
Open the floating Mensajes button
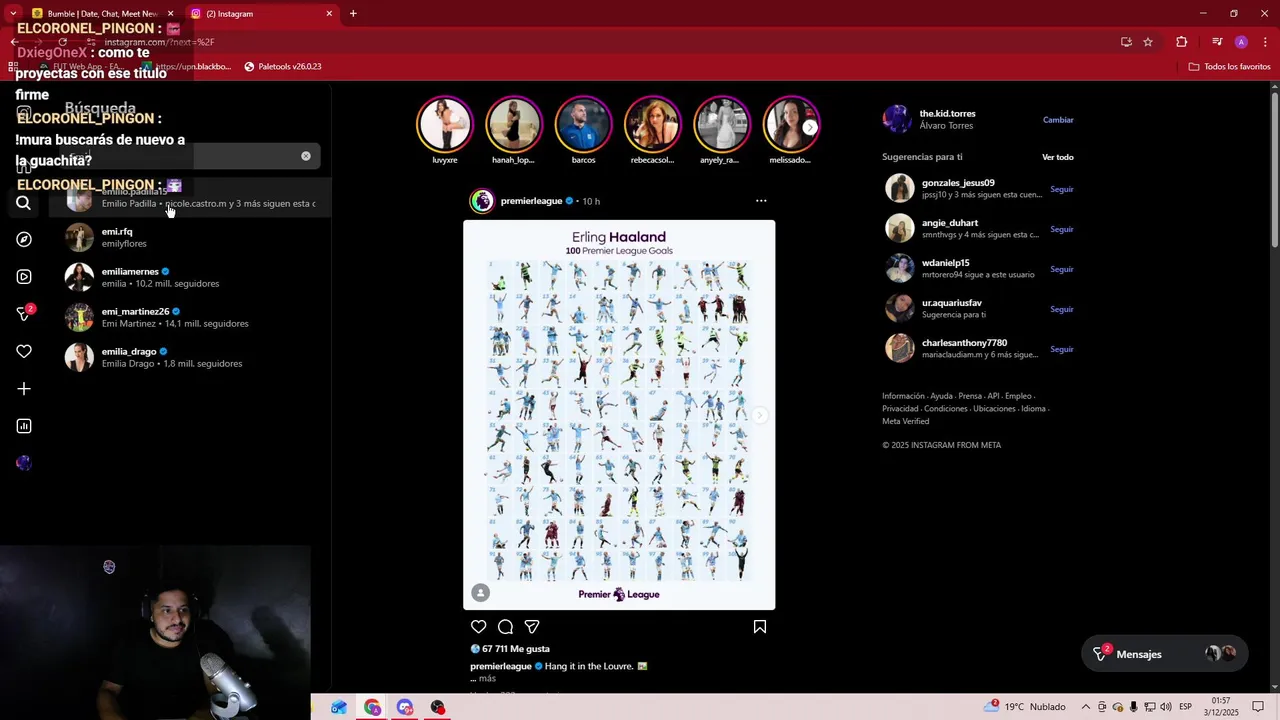[1163, 654]
